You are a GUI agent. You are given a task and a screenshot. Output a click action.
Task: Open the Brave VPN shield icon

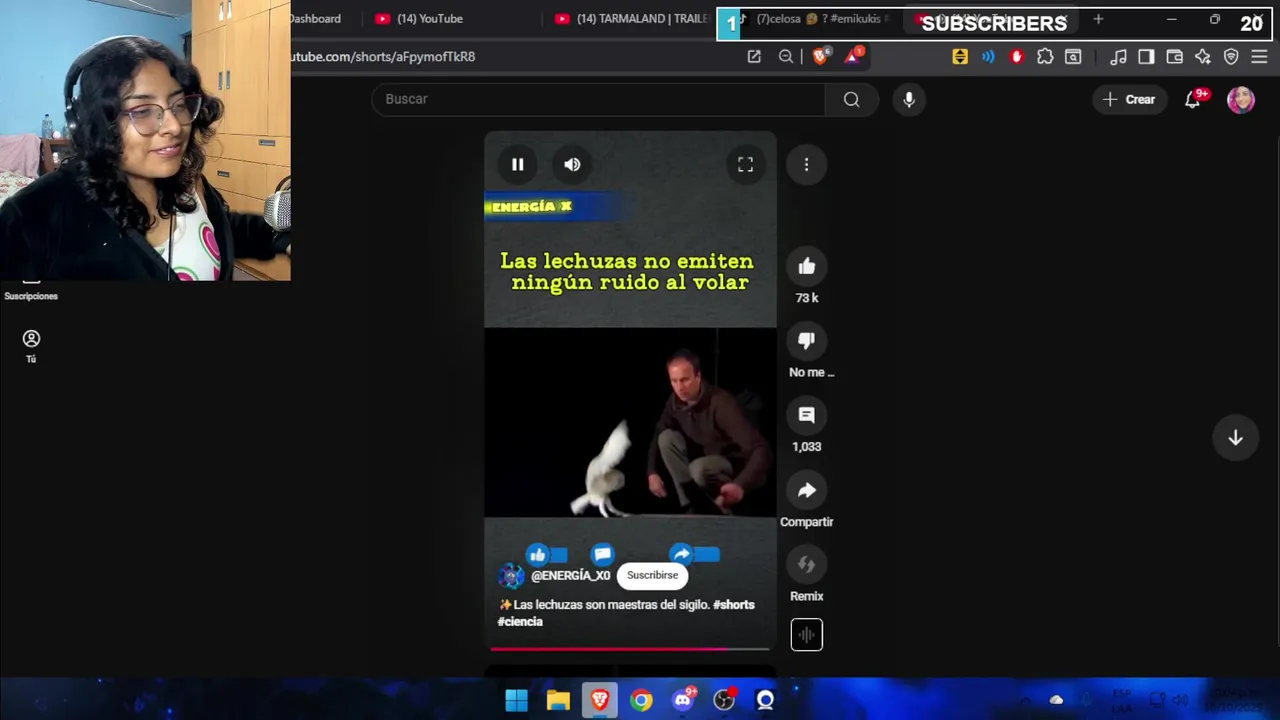click(x=1231, y=57)
